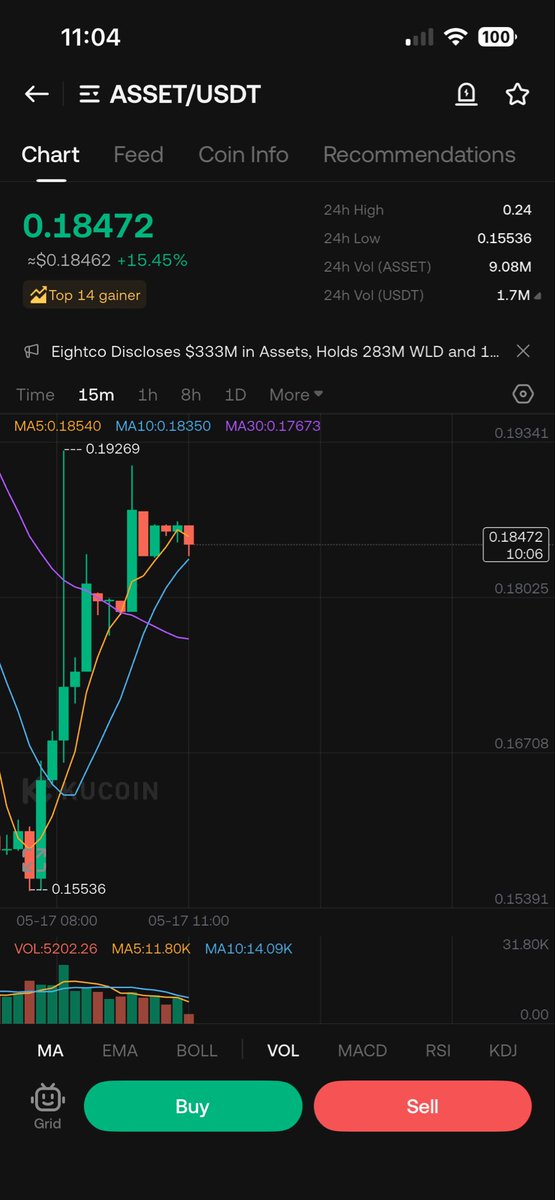Viewport: 555px width, 1200px height.
Task: Open the Top 14 gainer badge
Action: tap(85, 295)
